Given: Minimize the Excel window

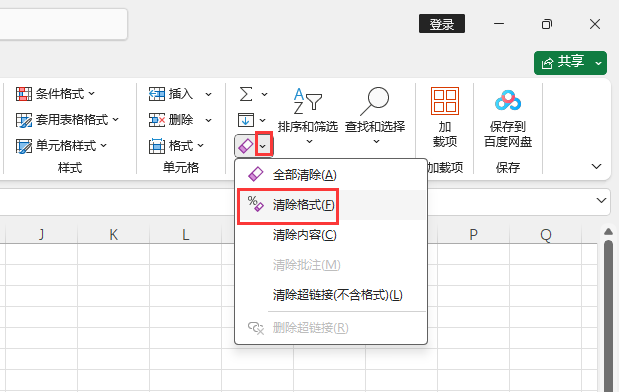Looking at the screenshot, I should [499, 24].
